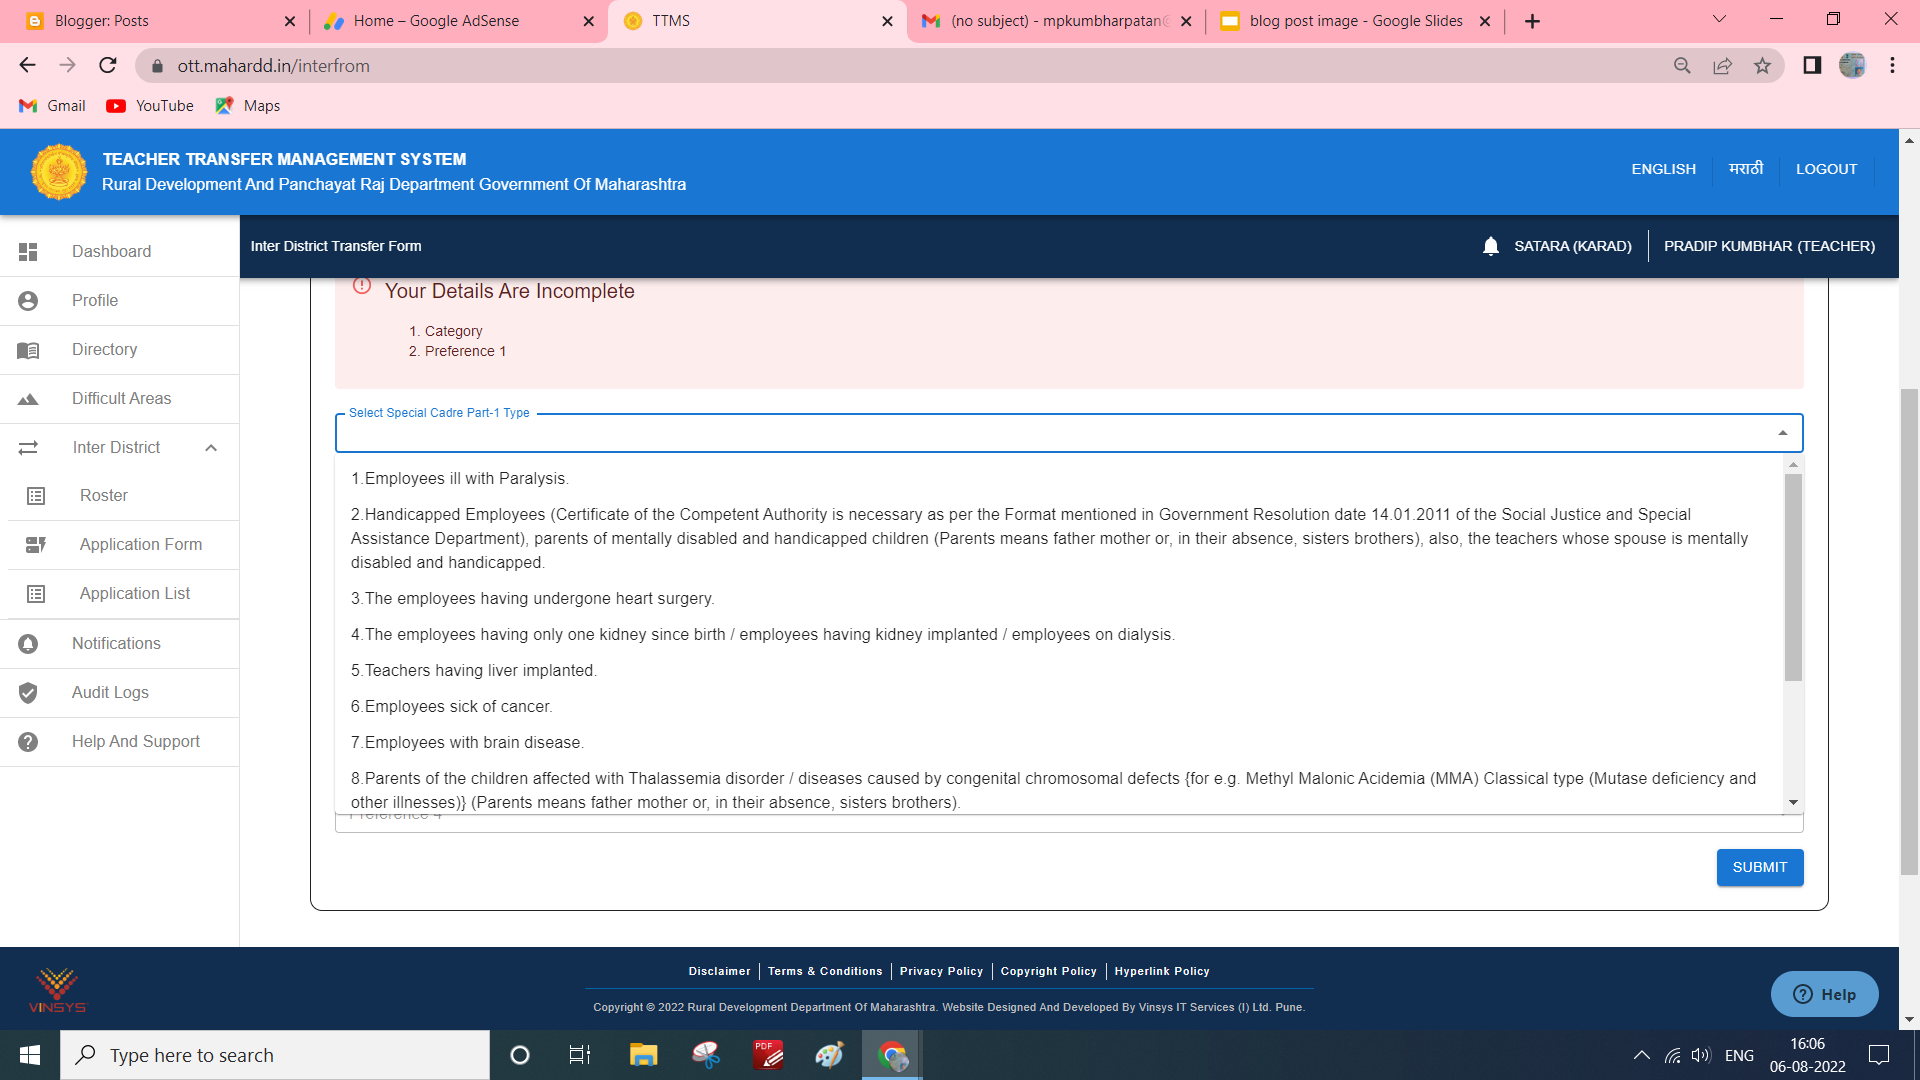Open Hyperlink Policy footer link
This screenshot has width=1920, height=1080.
pyautogui.click(x=1162, y=972)
